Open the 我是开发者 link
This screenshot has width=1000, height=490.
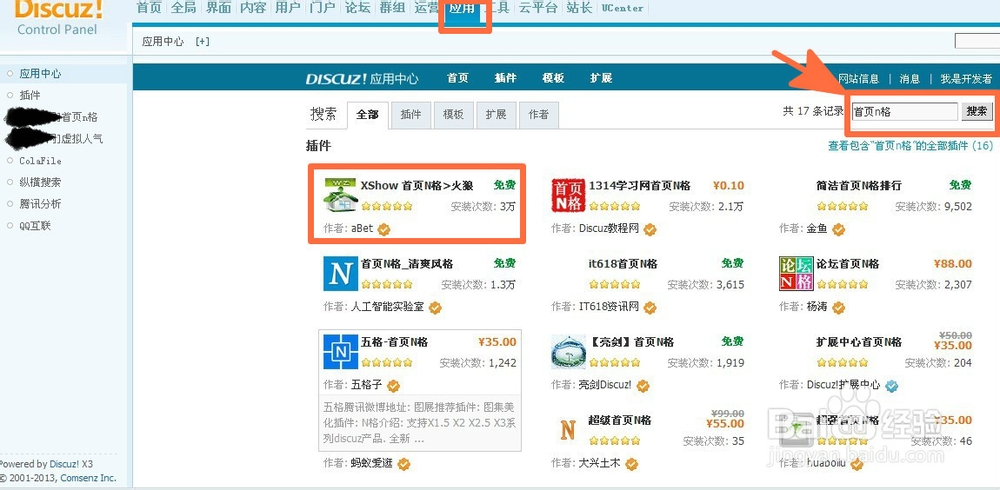pyautogui.click(x=966, y=79)
